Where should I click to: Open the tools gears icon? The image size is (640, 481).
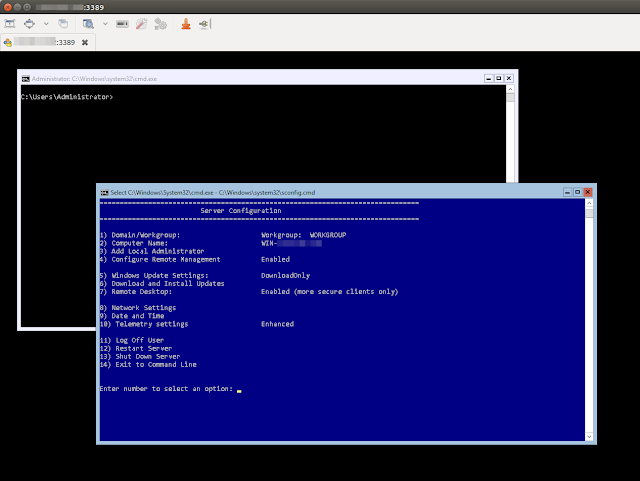pyautogui.click(x=159, y=23)
